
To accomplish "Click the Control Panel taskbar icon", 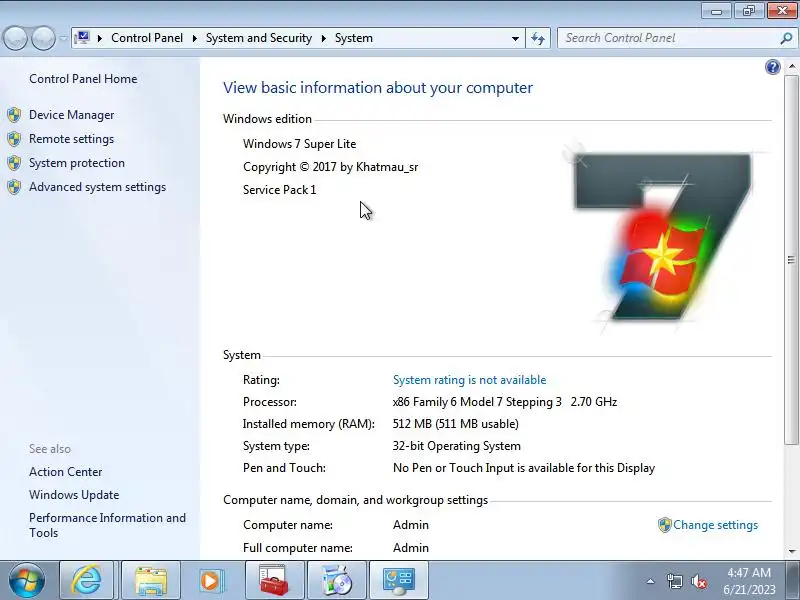I will (398, 580).
